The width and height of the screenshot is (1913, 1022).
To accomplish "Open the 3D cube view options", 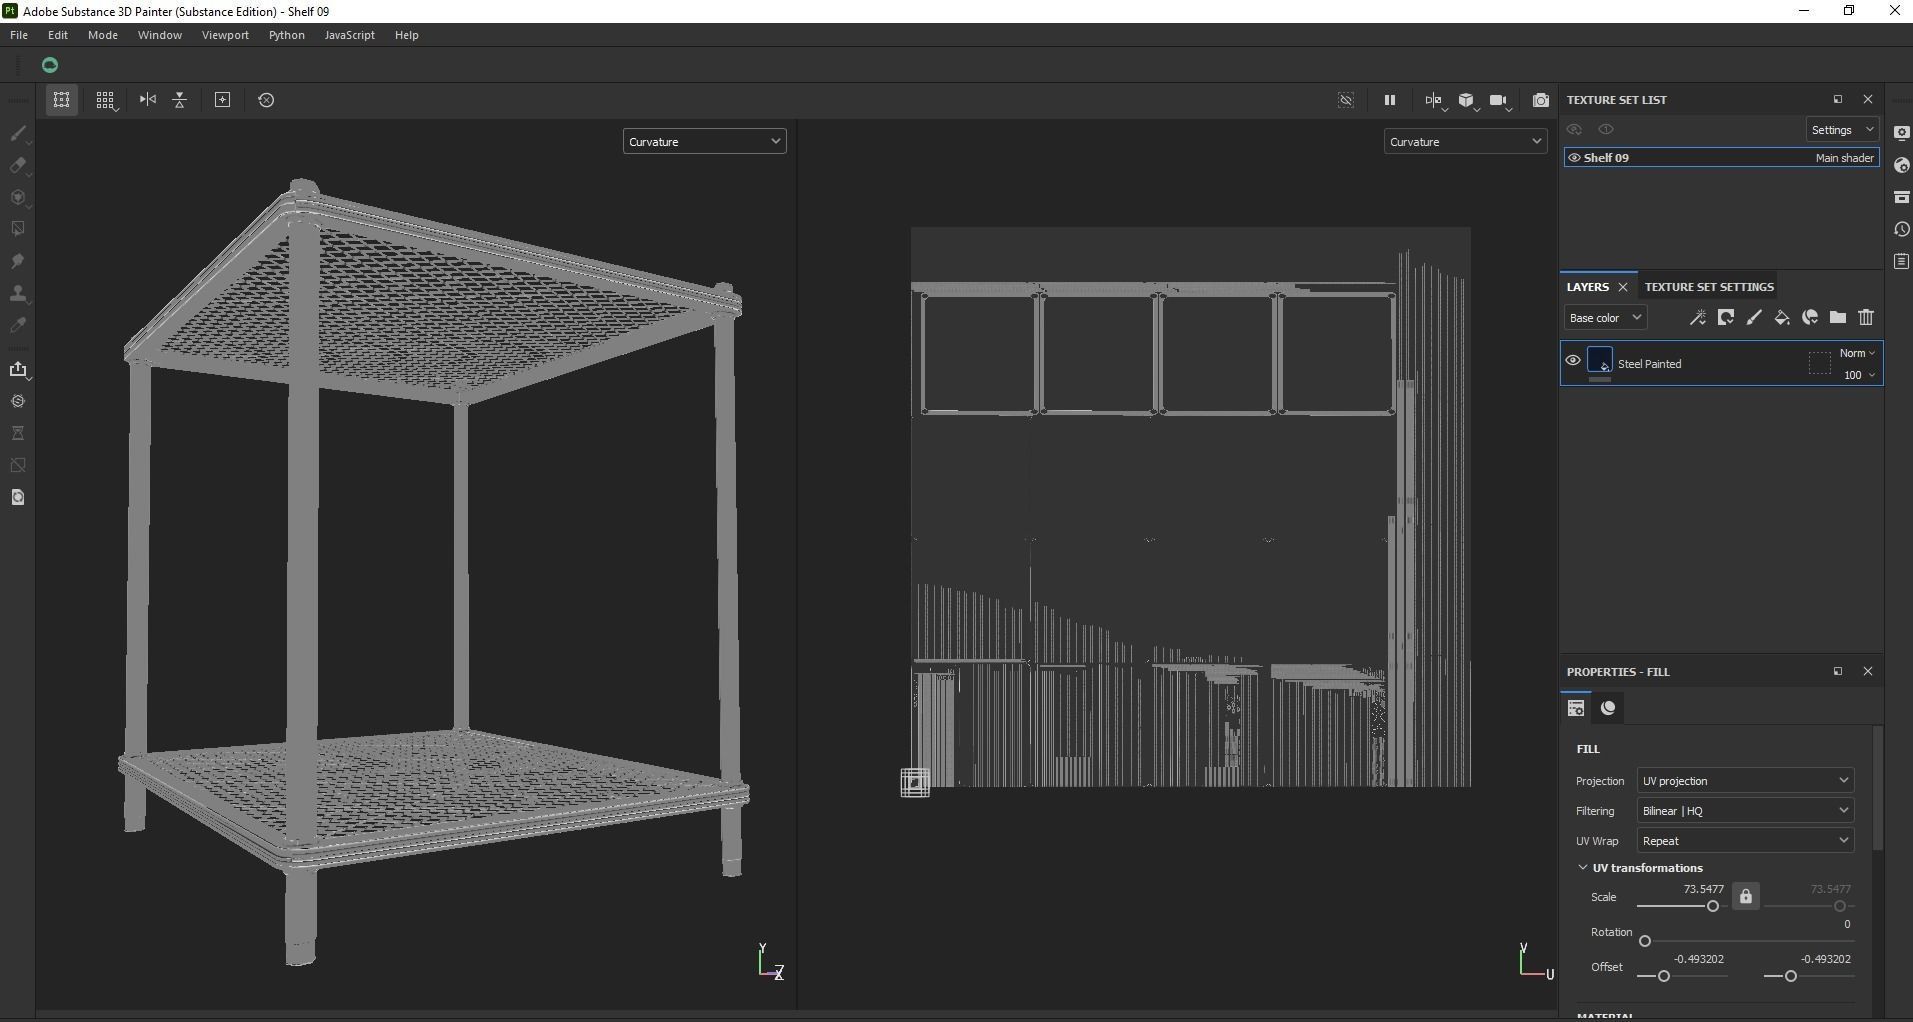I will 1467,100.
